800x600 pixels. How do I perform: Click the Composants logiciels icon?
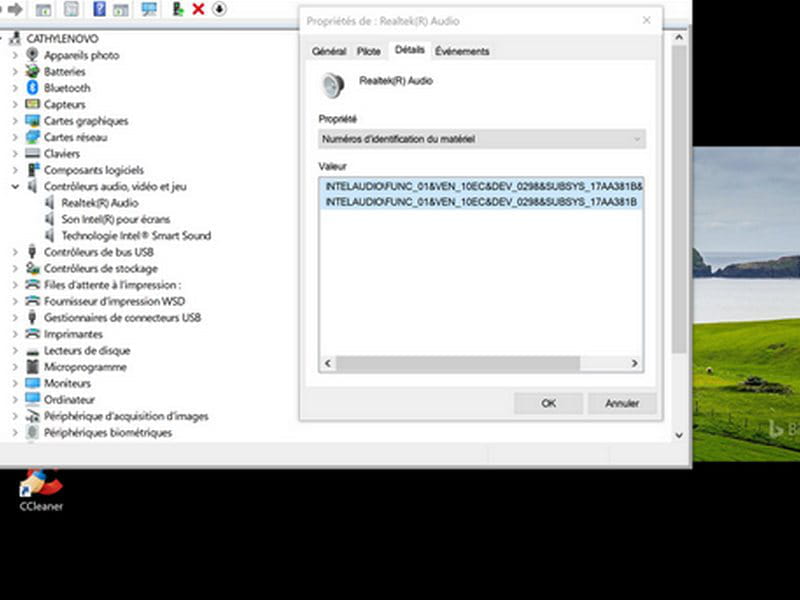(33, 169)
